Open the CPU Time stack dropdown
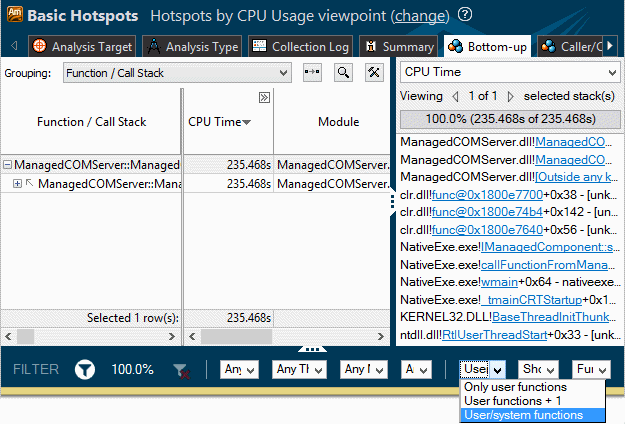The image size is (625, 424). click(509, 73)
